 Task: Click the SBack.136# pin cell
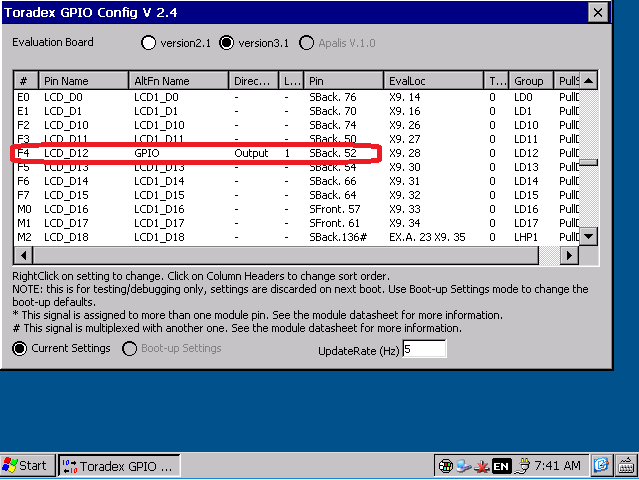[338, 237]
